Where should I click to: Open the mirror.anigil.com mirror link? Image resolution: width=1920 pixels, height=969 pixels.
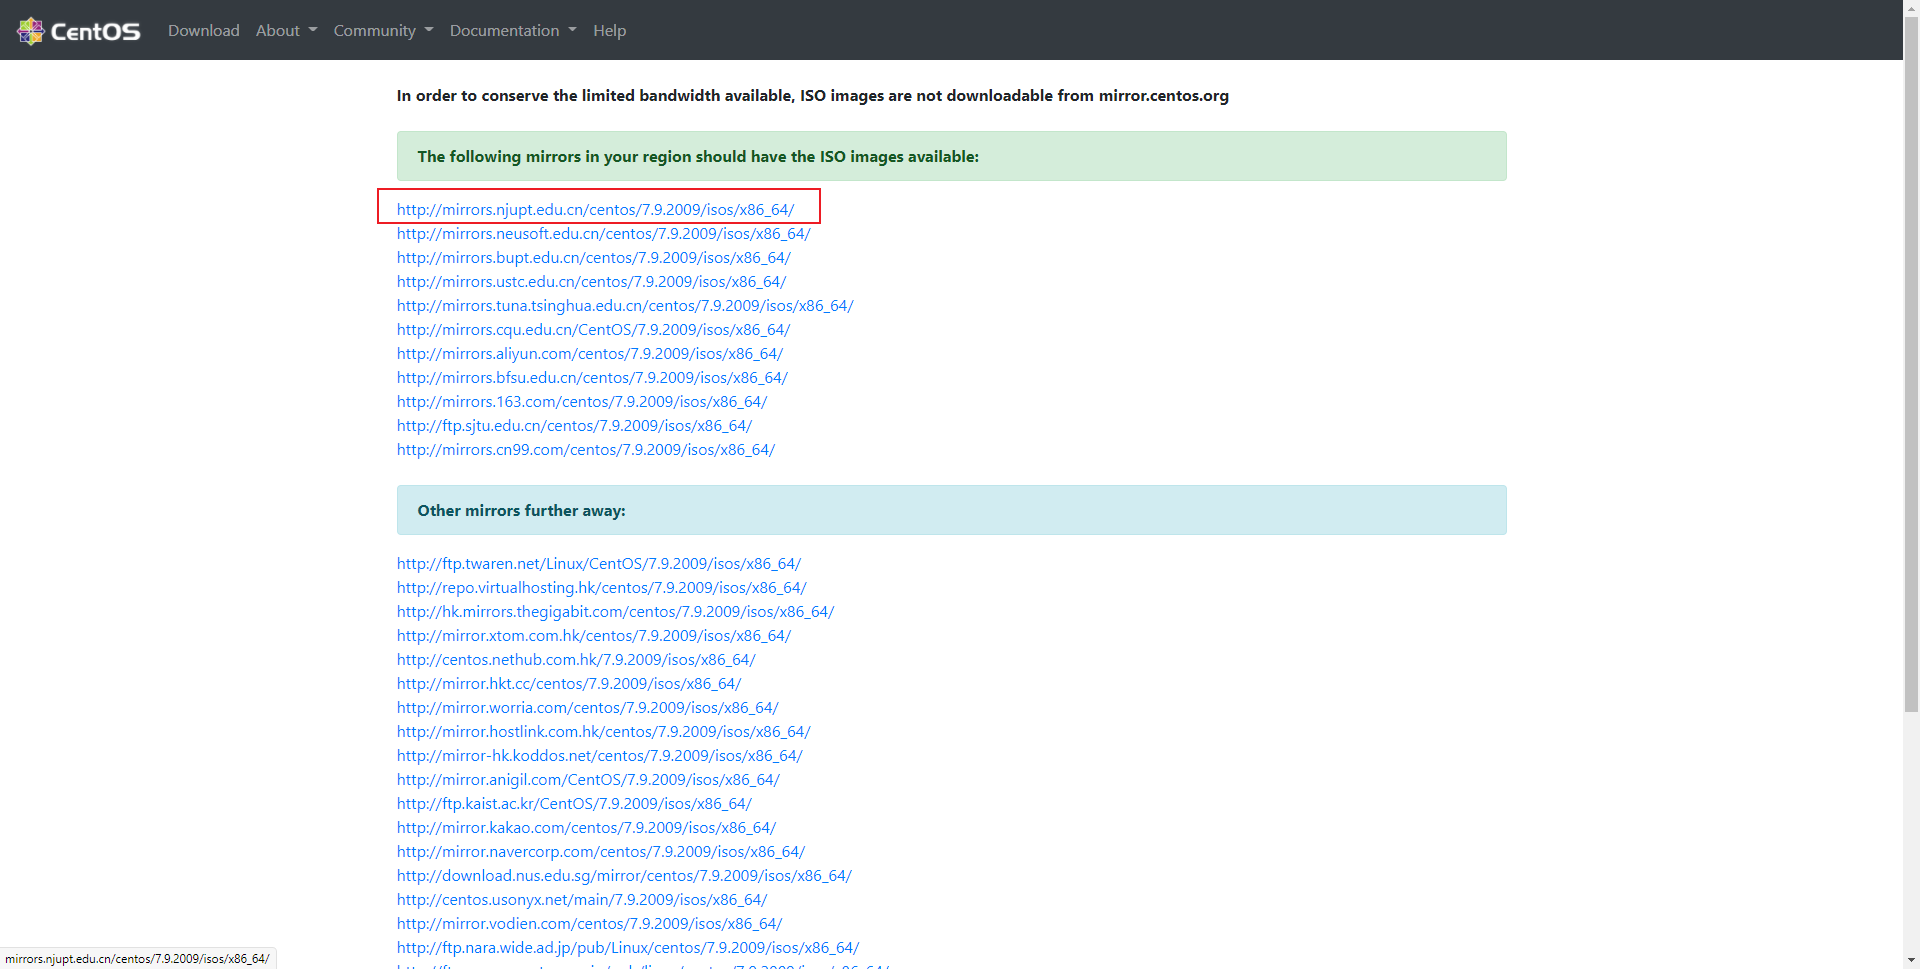(x=588, y=780)
